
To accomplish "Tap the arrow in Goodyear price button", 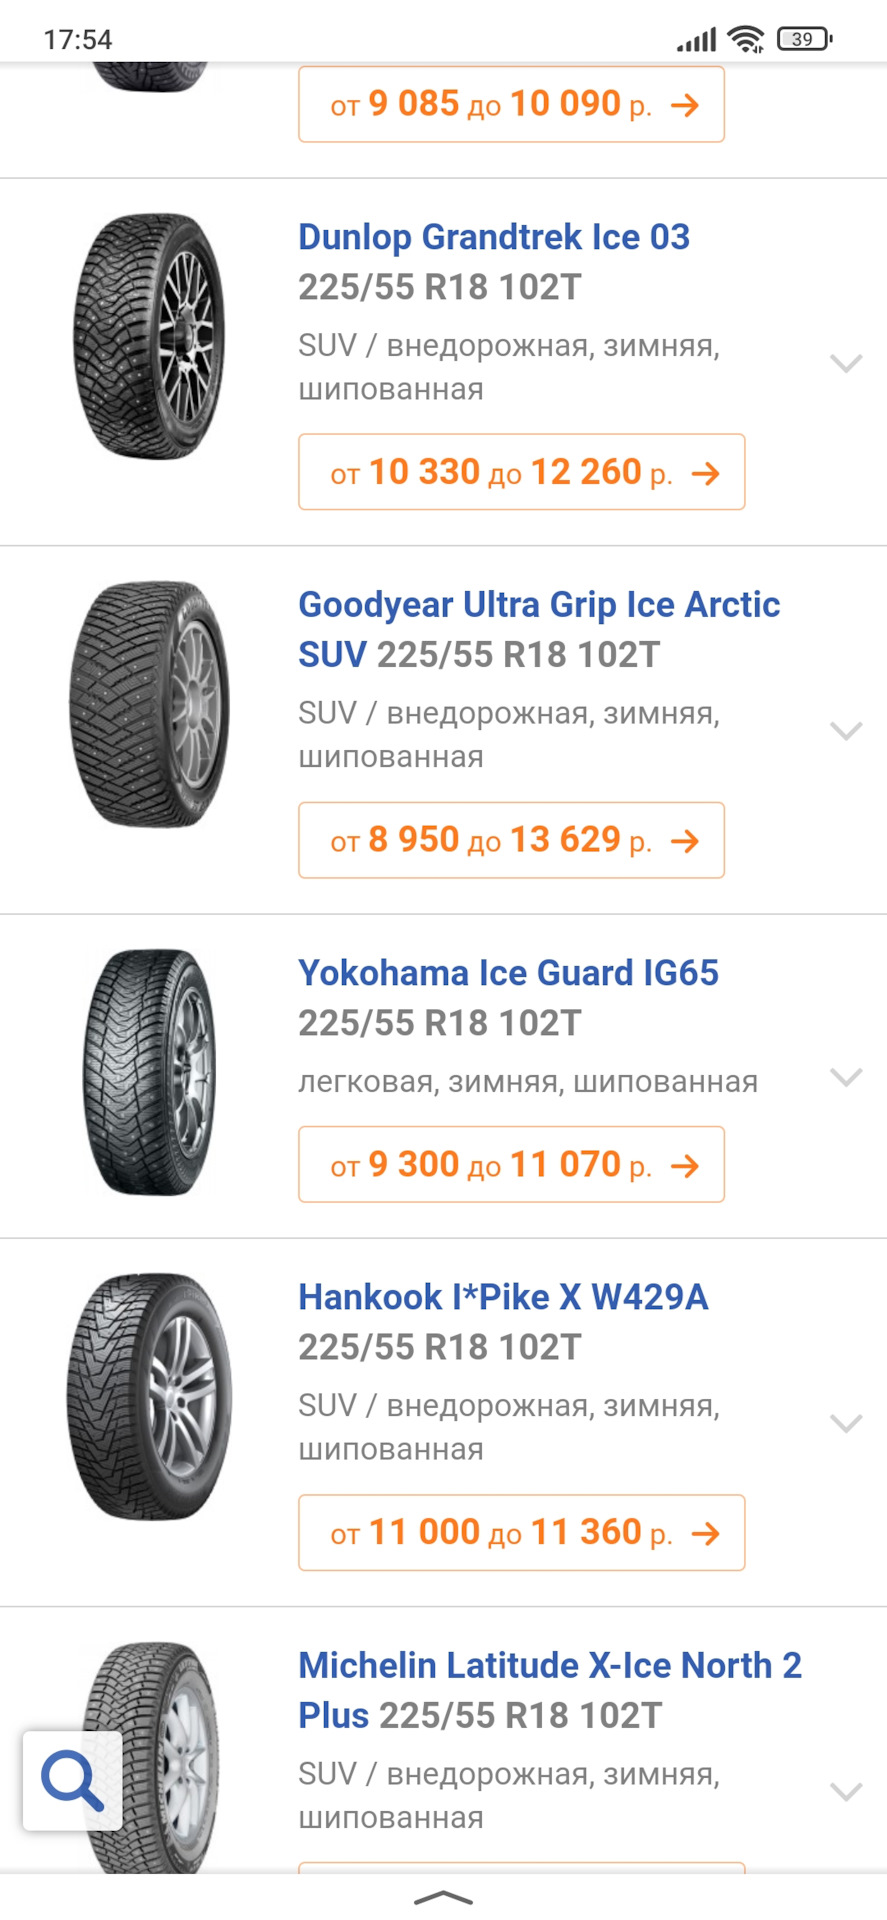I will [x=685, y=841].
